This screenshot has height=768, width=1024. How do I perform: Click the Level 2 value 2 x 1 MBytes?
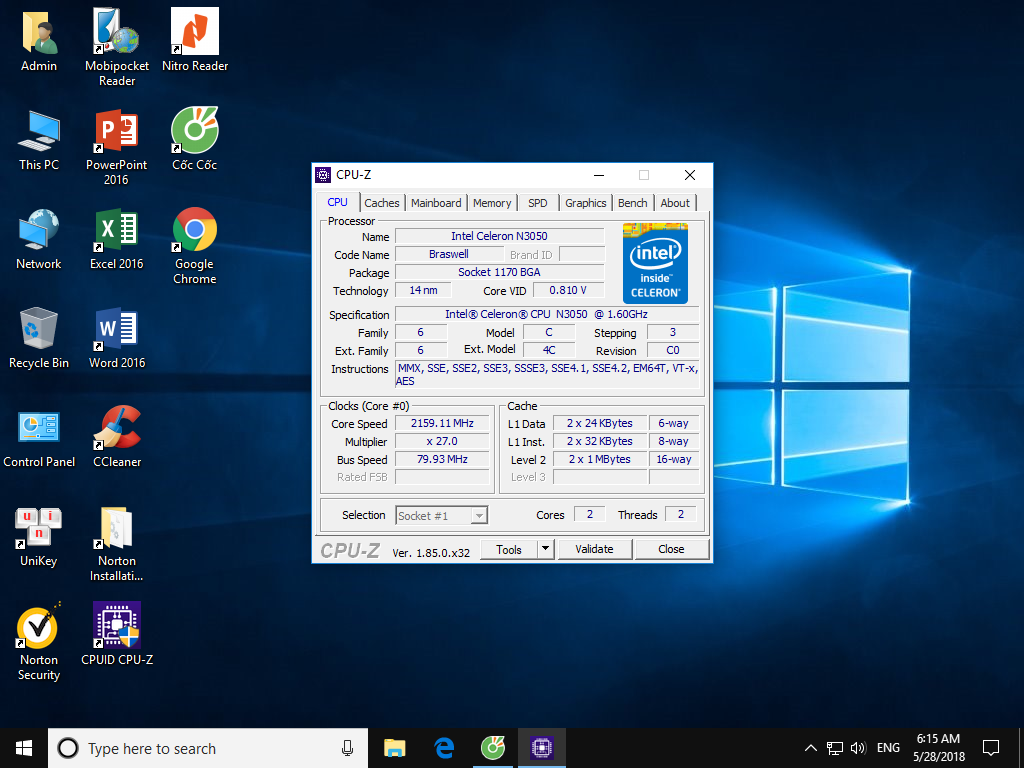pos(600,459)
